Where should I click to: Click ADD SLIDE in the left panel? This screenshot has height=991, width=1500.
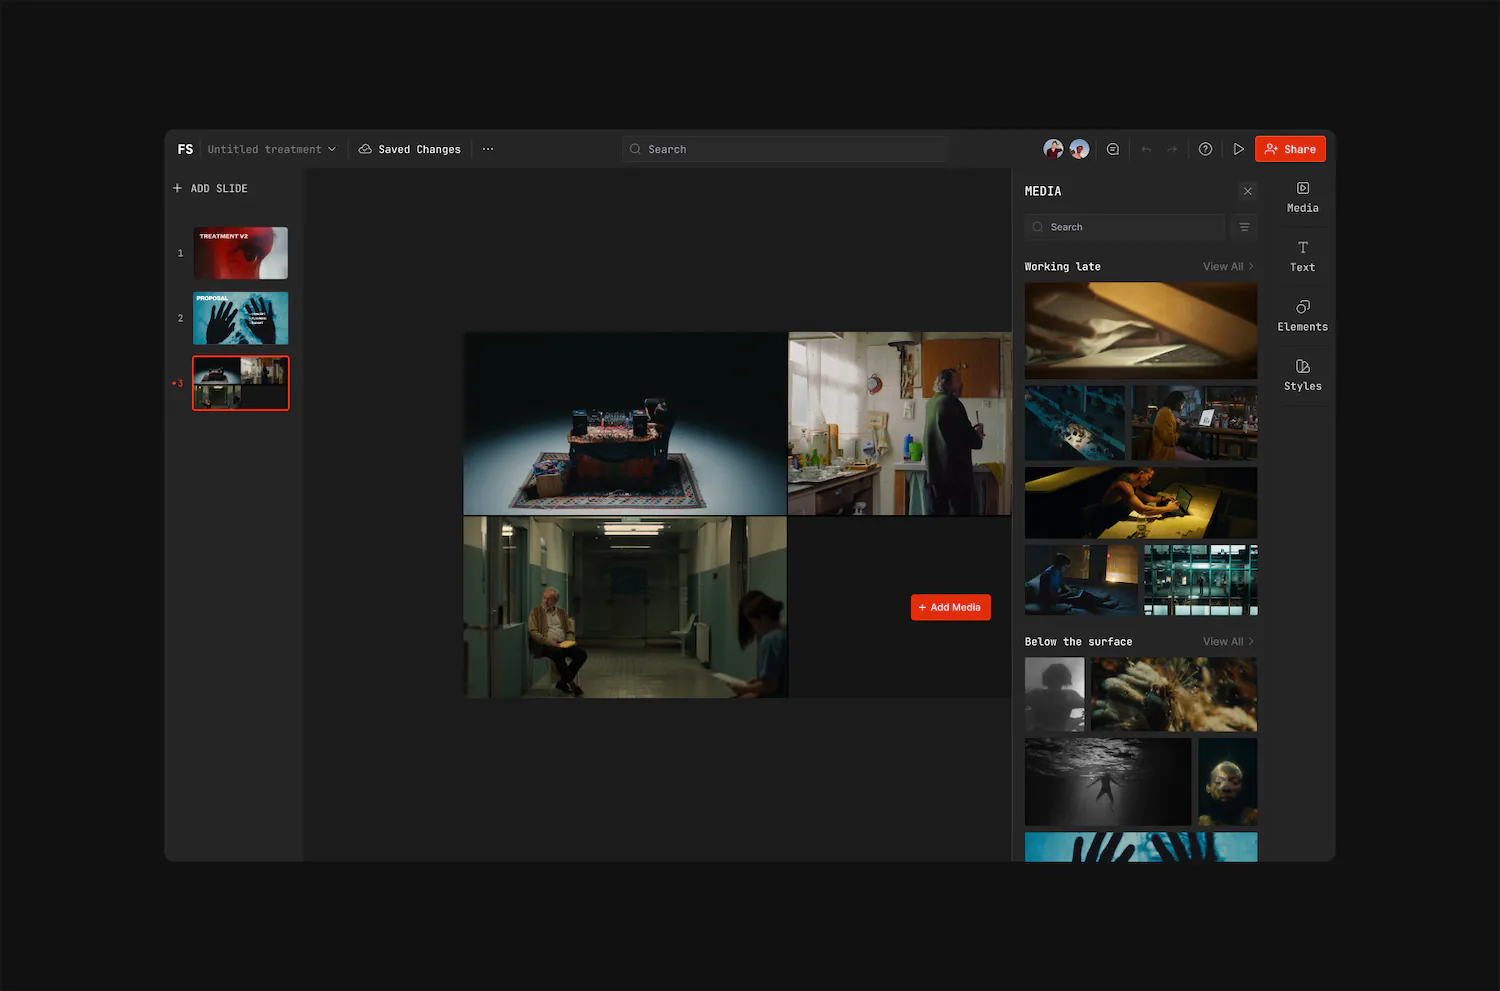coord(210,188)
